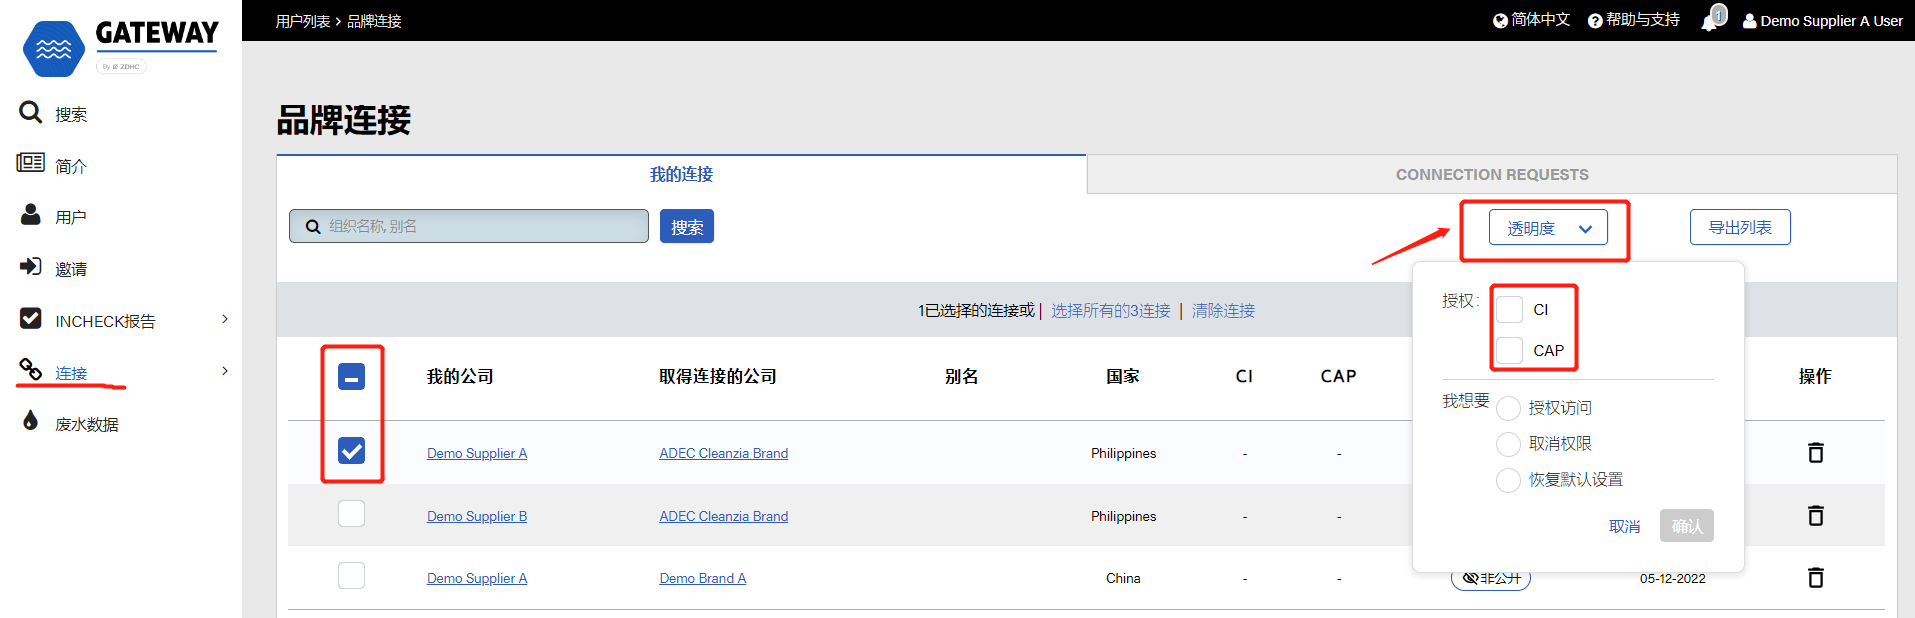Select the 恢复默认设置 radio option
This screenshot has width=1915, height=618.
click(1508, 480)
